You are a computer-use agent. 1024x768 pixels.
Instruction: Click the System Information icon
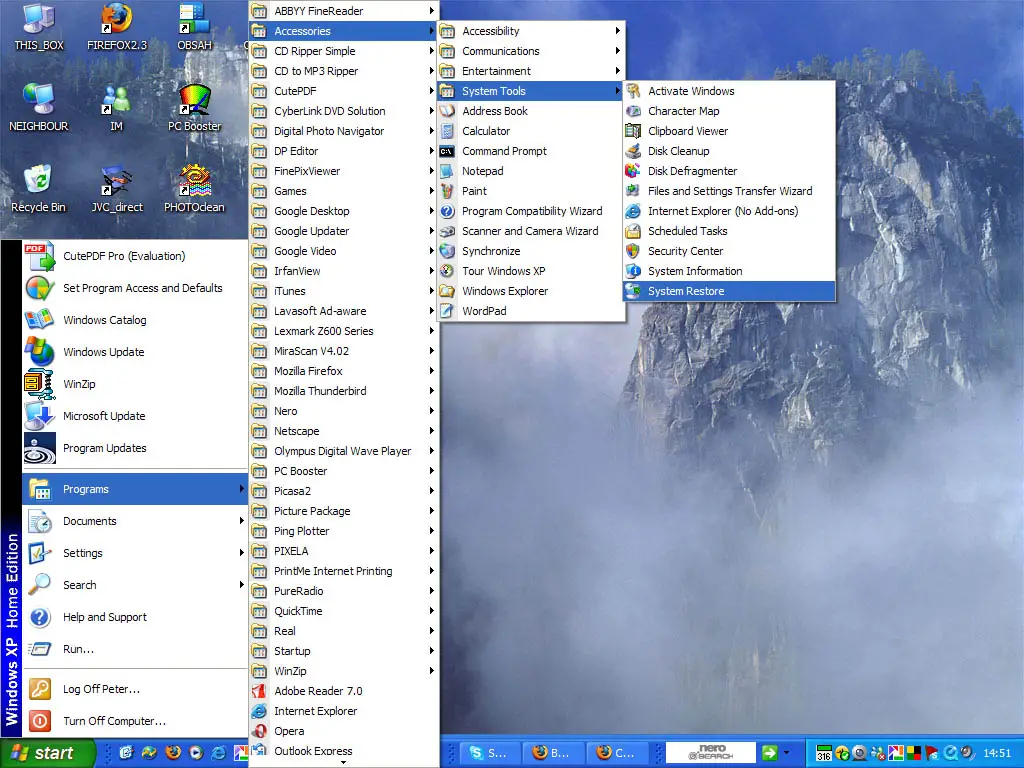coord(633,271)
